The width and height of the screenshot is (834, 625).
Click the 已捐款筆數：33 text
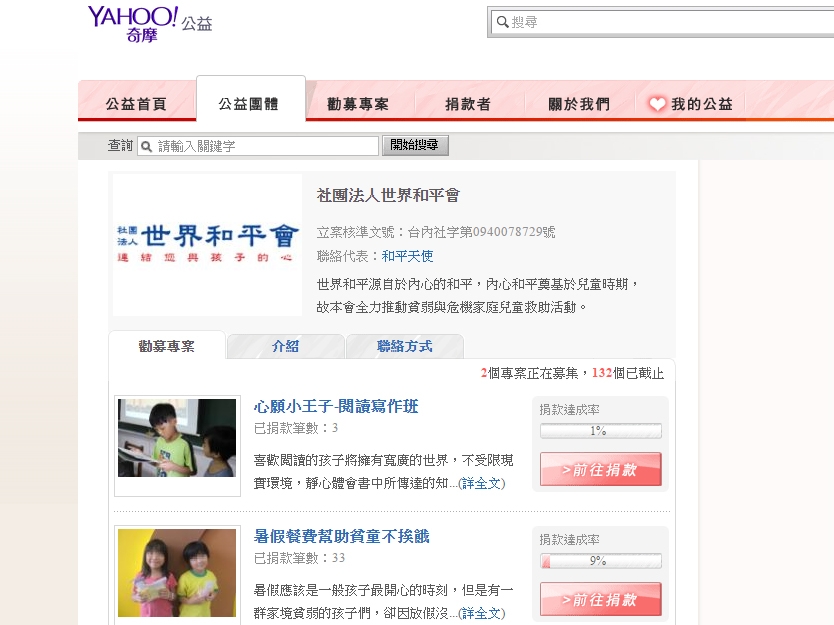[299, 558]
